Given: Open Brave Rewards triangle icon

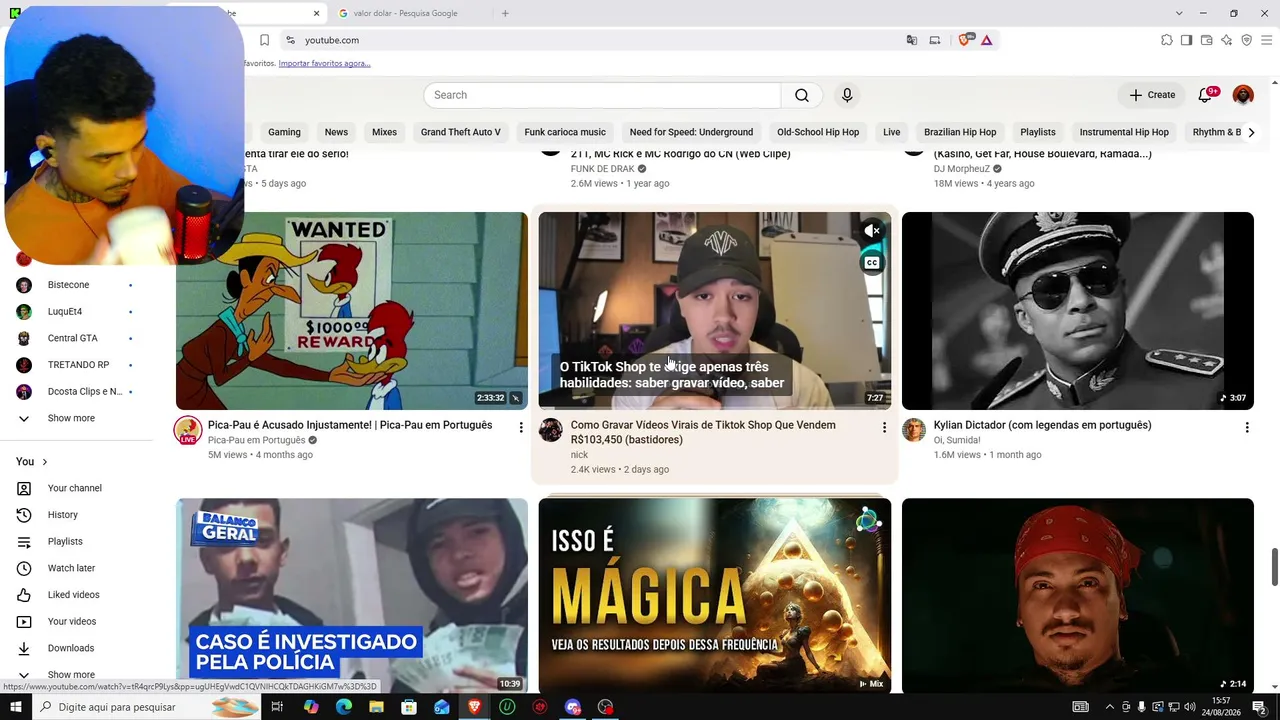Looking at the screenshot, I should tap(986, 40).
